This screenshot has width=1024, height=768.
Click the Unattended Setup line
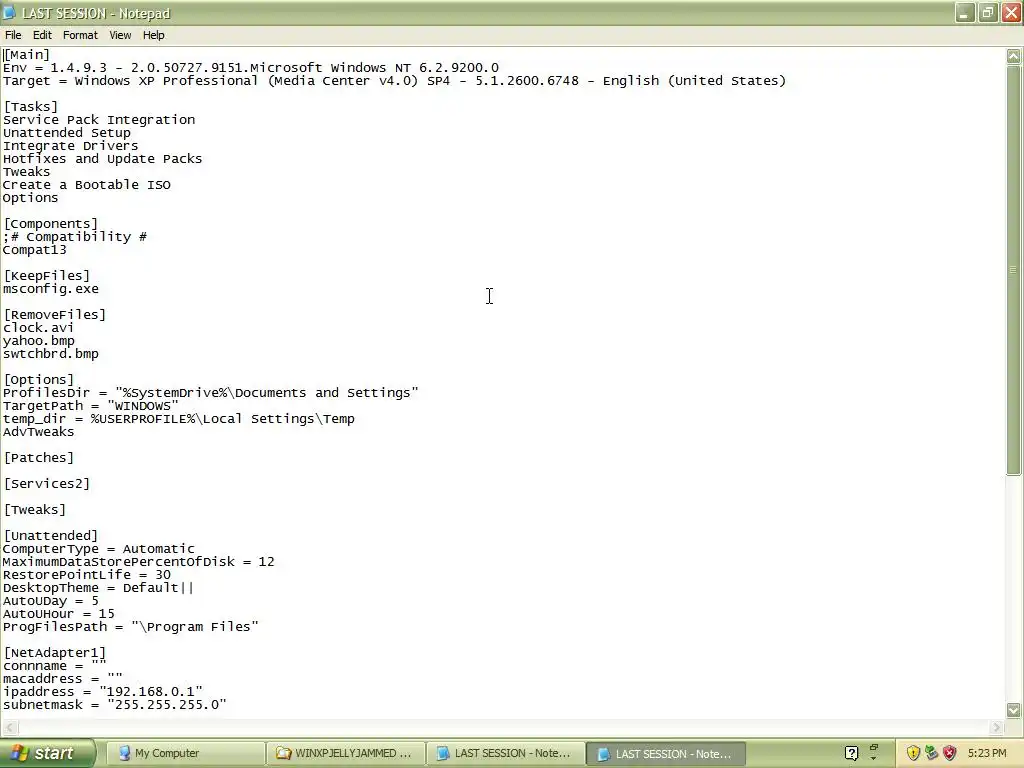(67, 133)
